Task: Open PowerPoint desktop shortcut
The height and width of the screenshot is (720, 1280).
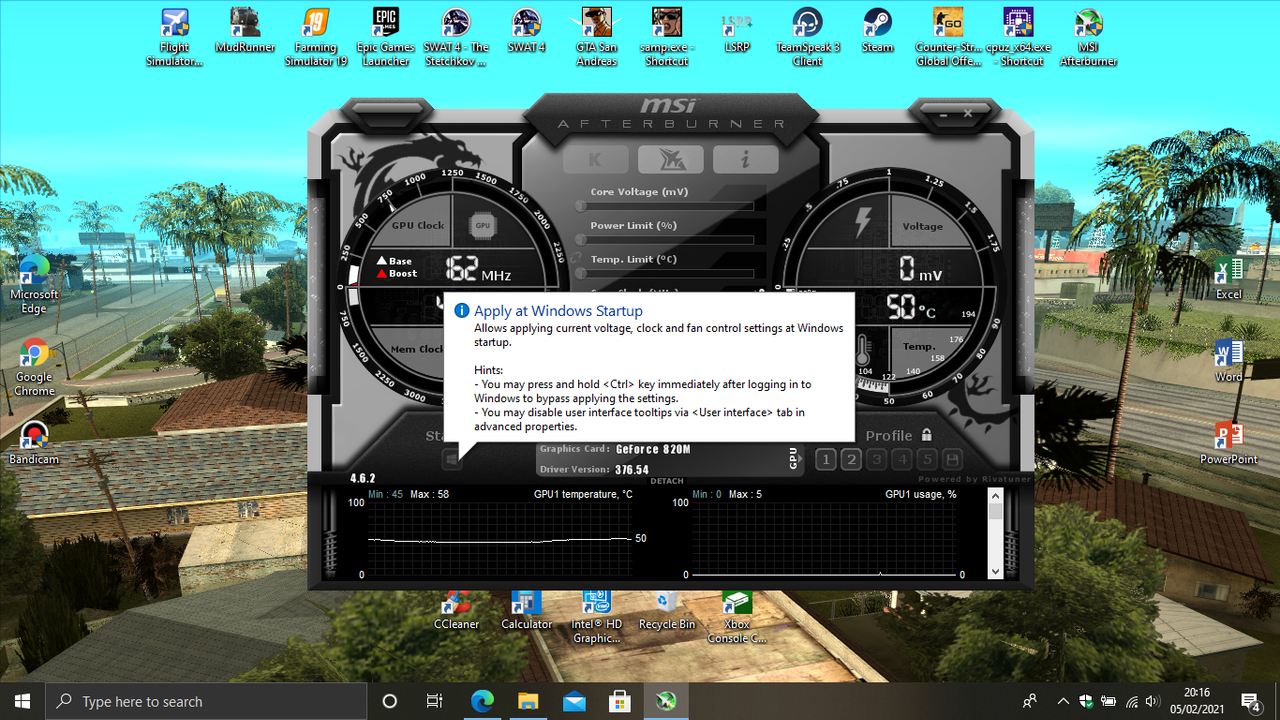Action: click(1229, 443)
